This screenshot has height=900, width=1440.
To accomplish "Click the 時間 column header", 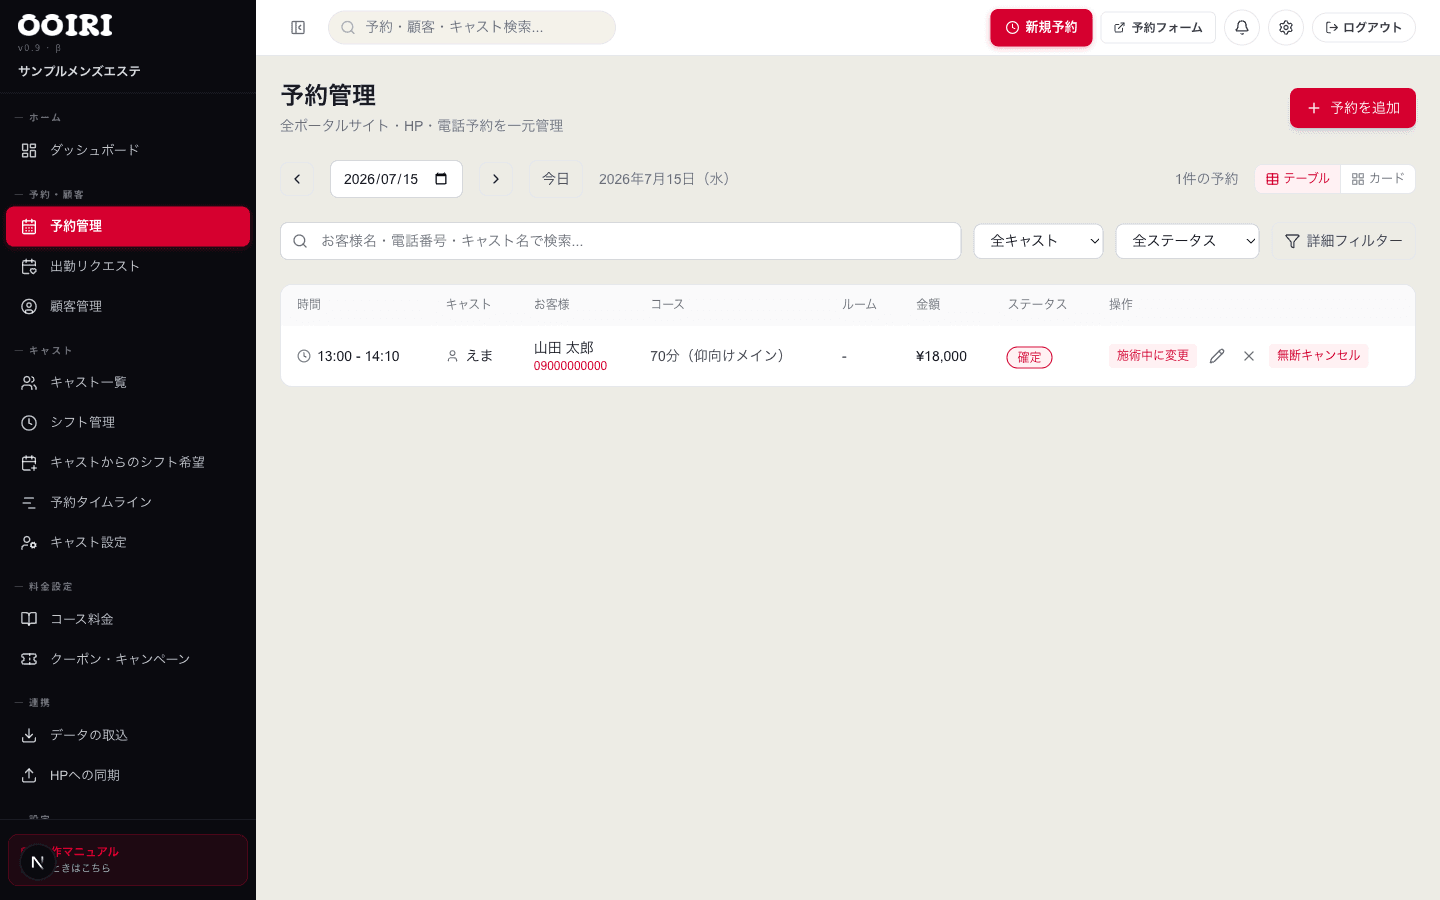I will 309,304.
